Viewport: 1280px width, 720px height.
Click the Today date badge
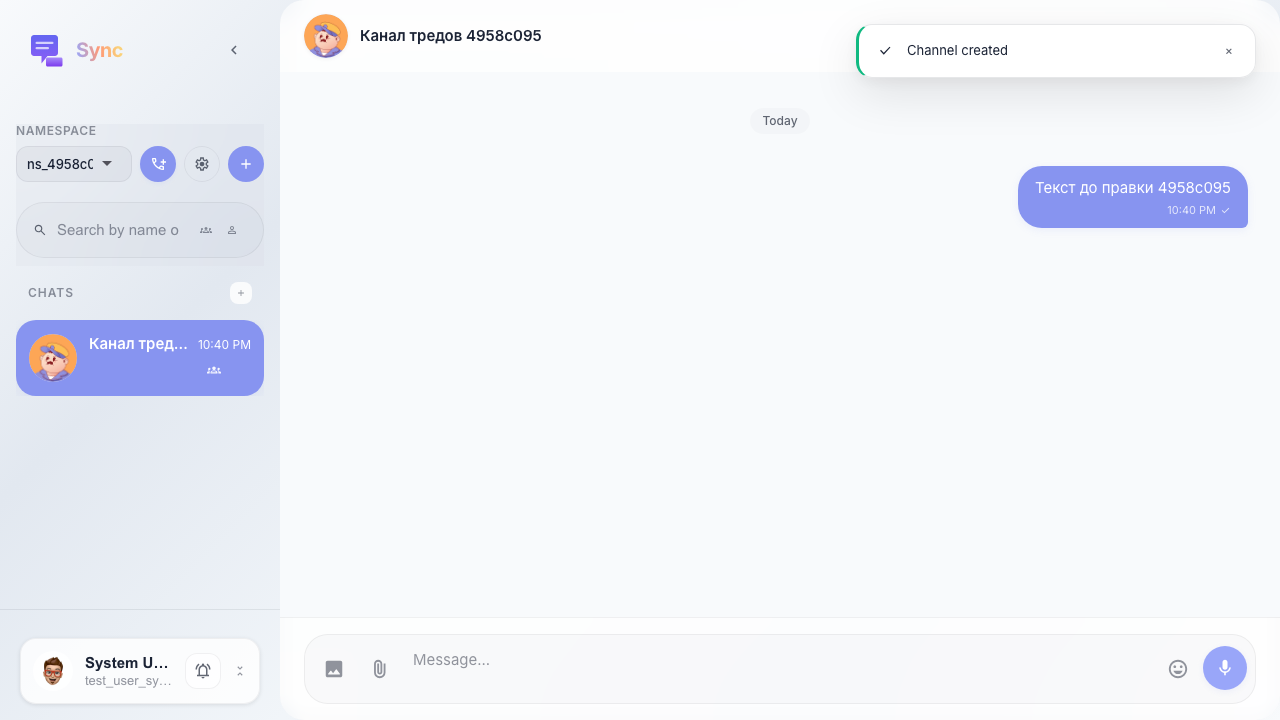click(x=780, y=121)
